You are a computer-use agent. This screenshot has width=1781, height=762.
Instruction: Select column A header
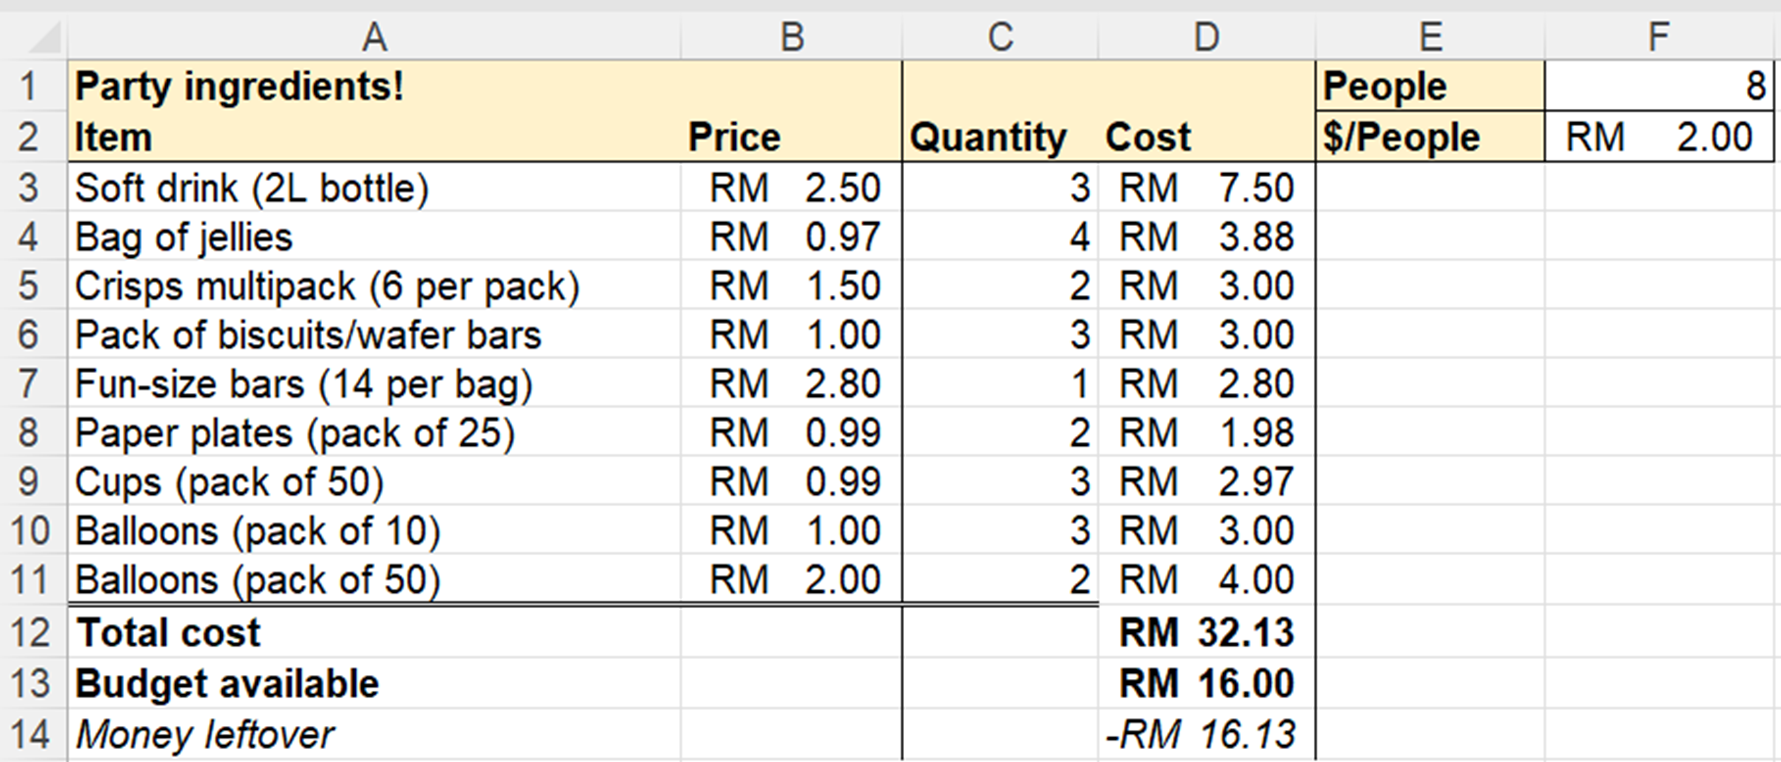(x=374, y=37)
